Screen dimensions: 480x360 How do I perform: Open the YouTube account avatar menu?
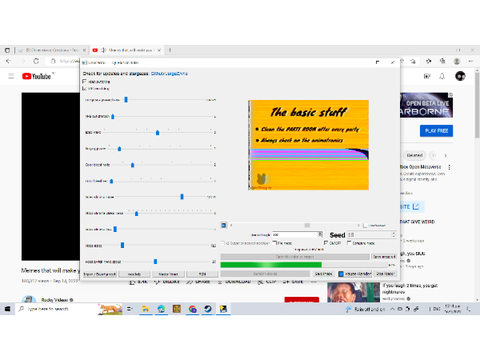point(460,76)
